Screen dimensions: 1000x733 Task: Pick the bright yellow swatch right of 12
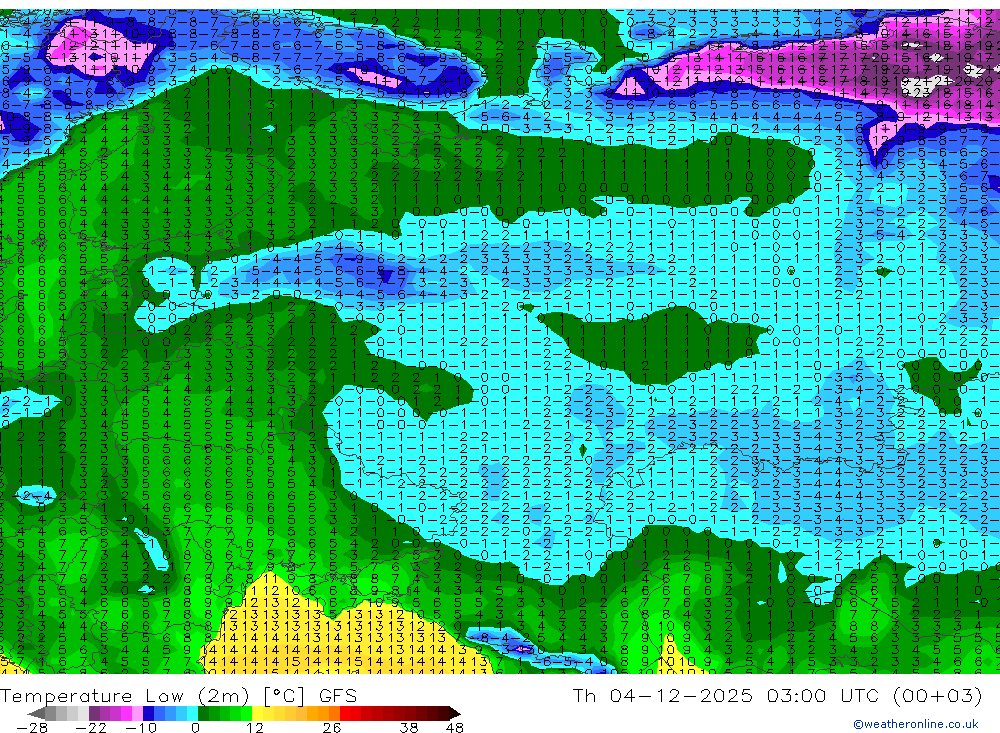[257, 714]
